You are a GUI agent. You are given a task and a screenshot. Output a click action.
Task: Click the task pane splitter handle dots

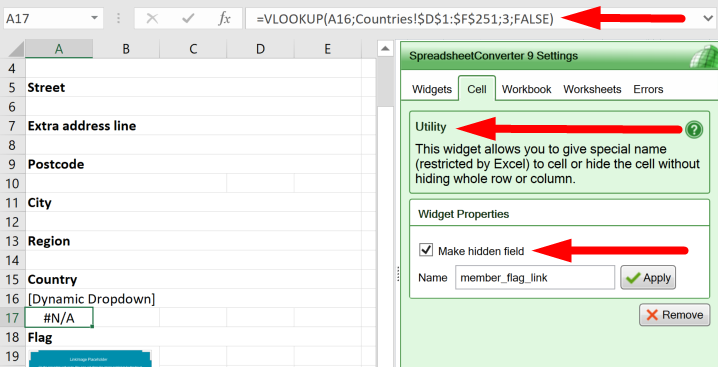(397, 274)
